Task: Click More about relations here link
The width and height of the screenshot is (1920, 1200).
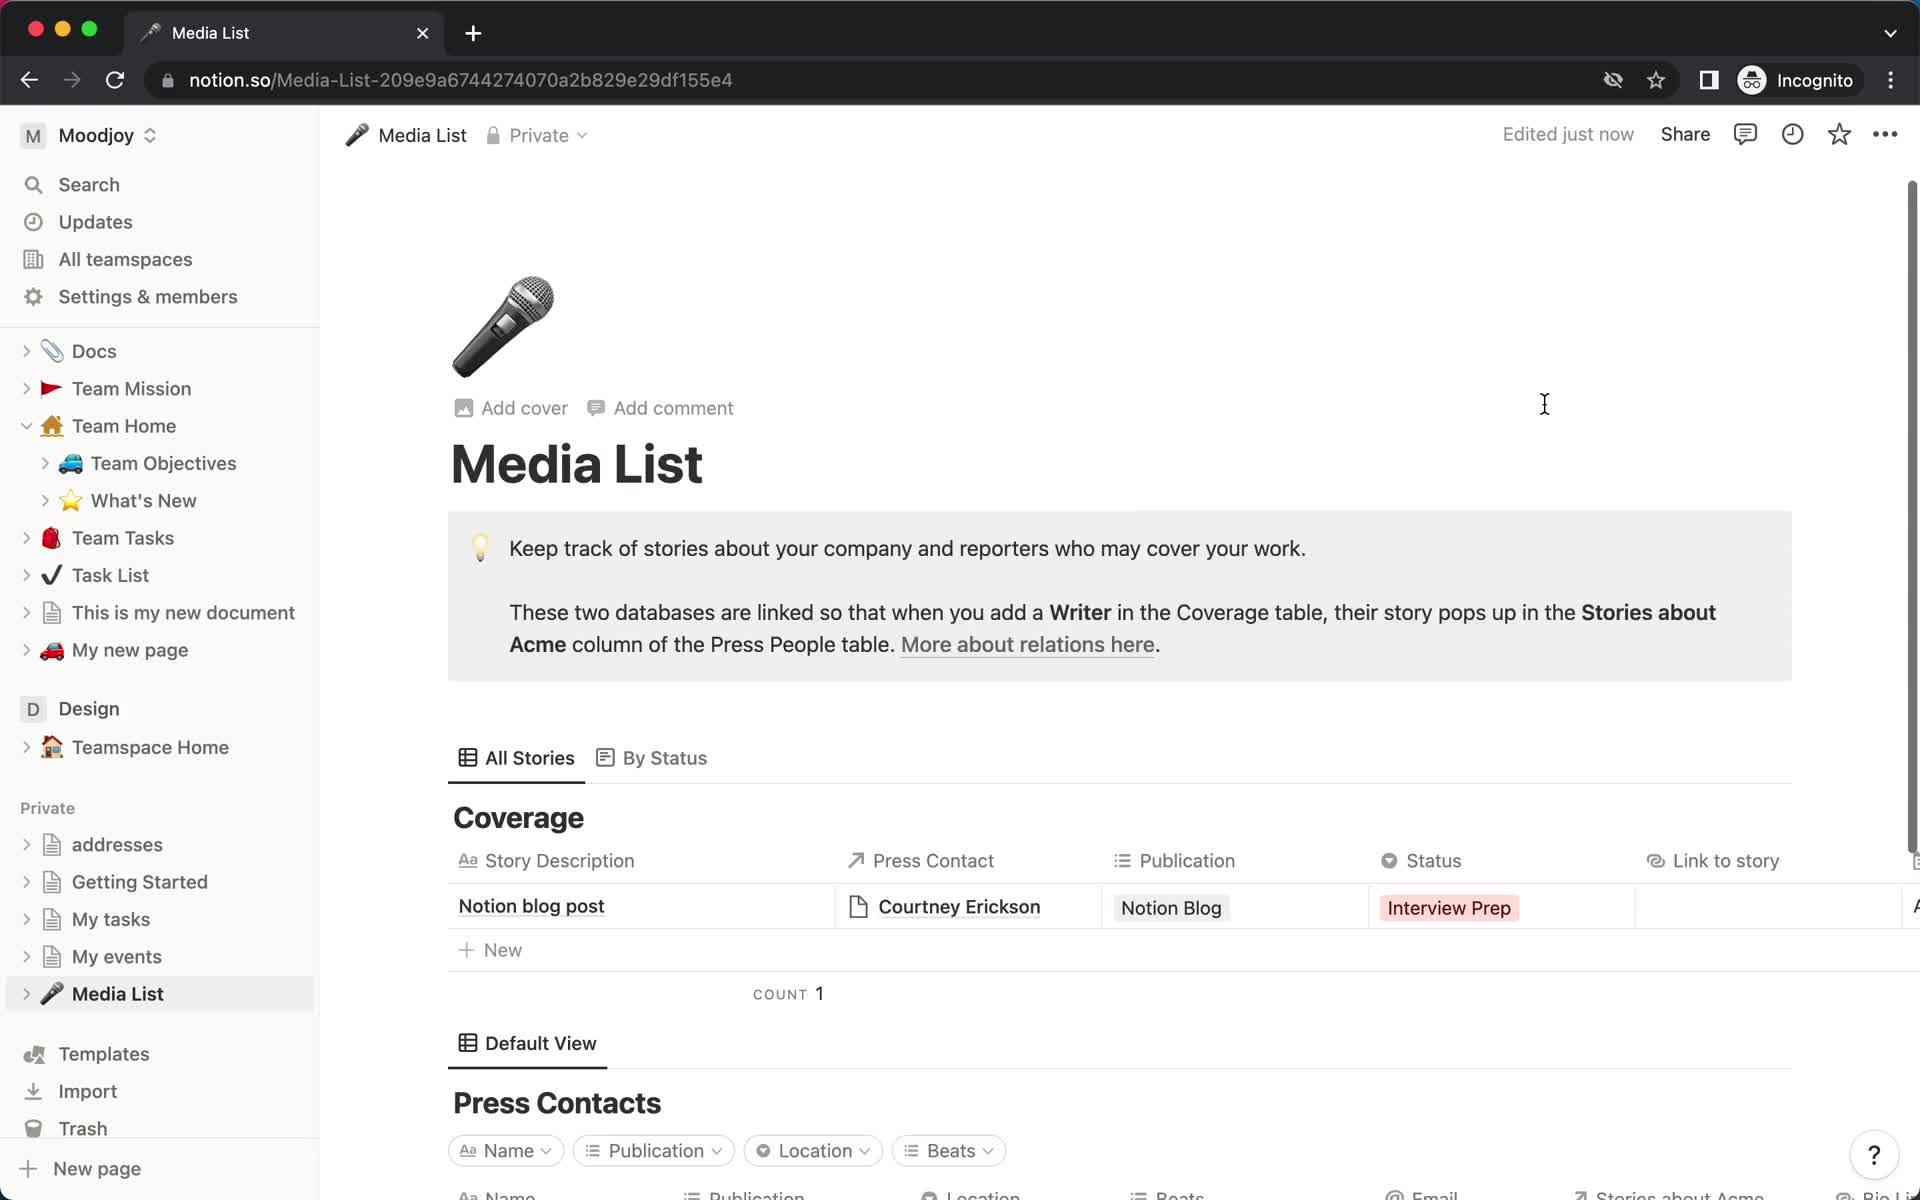Action: tap(1027, 643)
